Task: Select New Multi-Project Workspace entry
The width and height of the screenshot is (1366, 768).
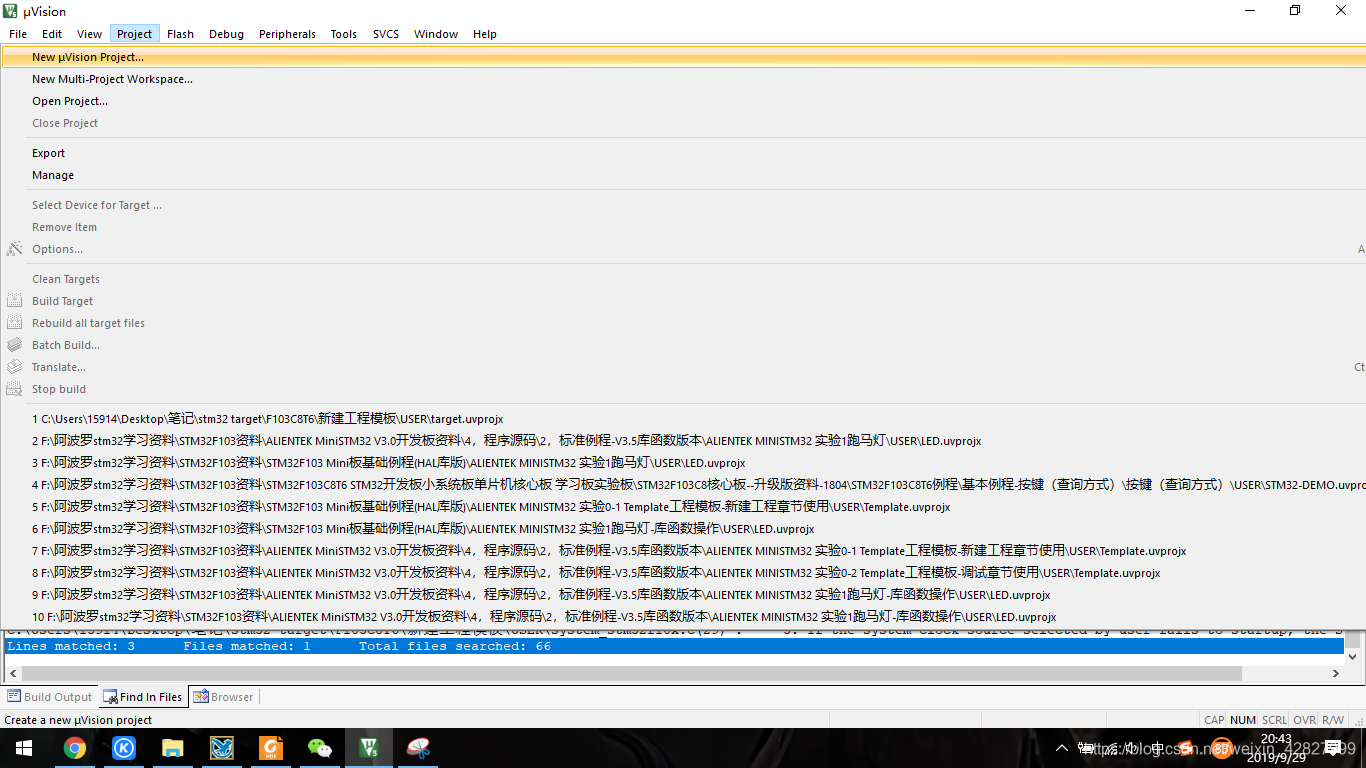Action: [683, 79]
